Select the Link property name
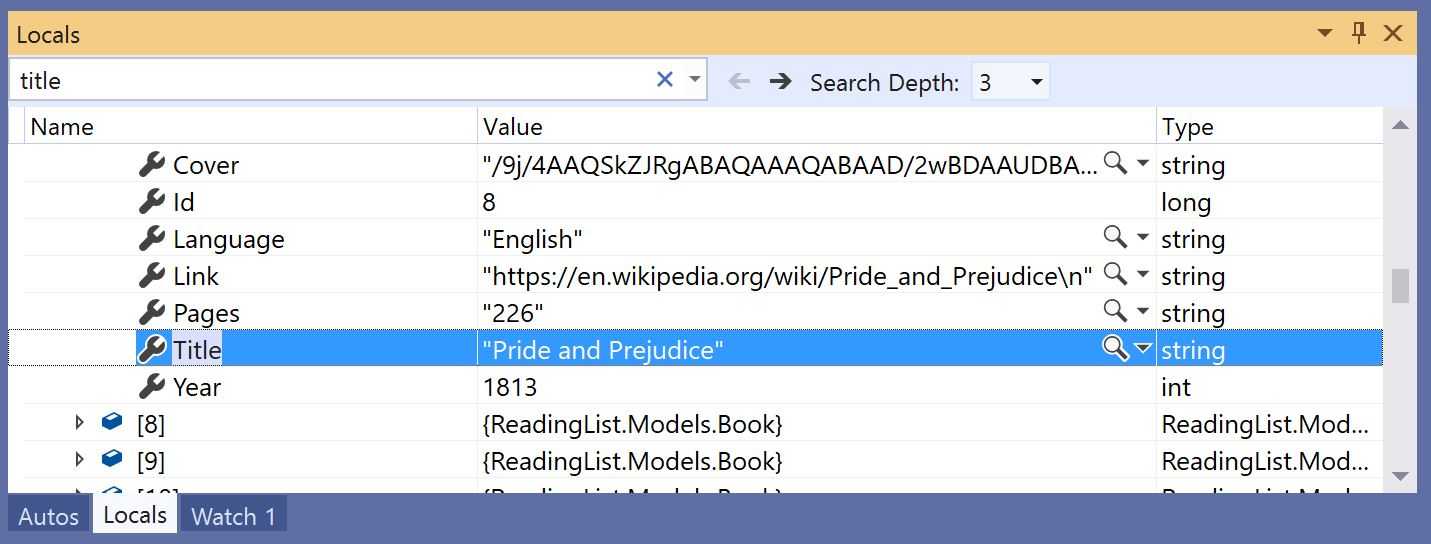This screenshot has height=544, width=1431. pos(196,276)
